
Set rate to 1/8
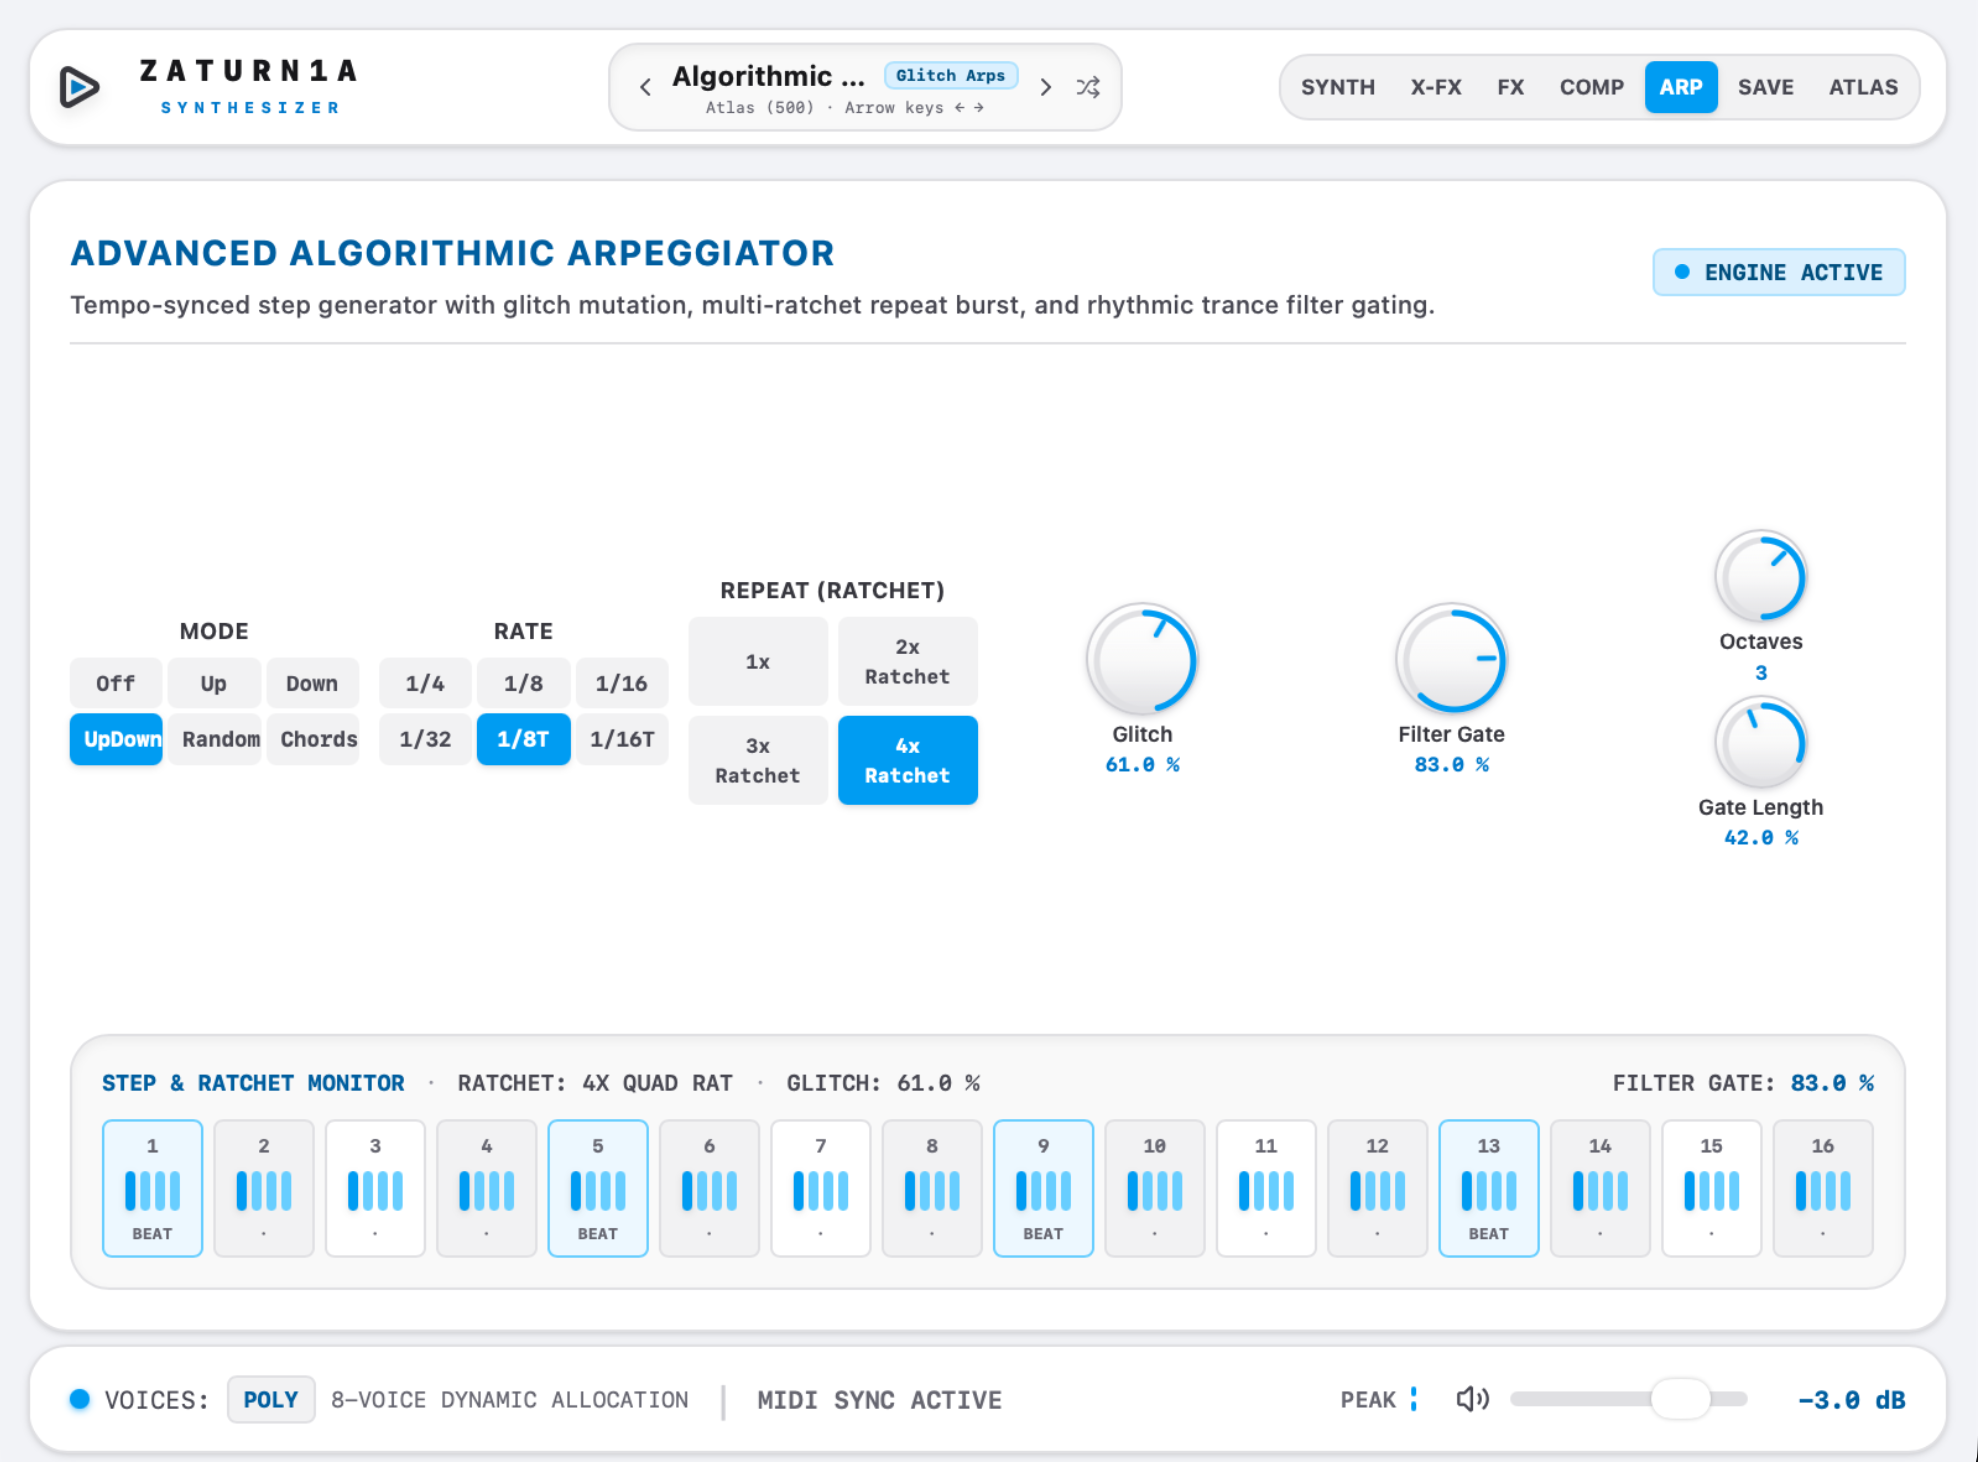(523, 683)
